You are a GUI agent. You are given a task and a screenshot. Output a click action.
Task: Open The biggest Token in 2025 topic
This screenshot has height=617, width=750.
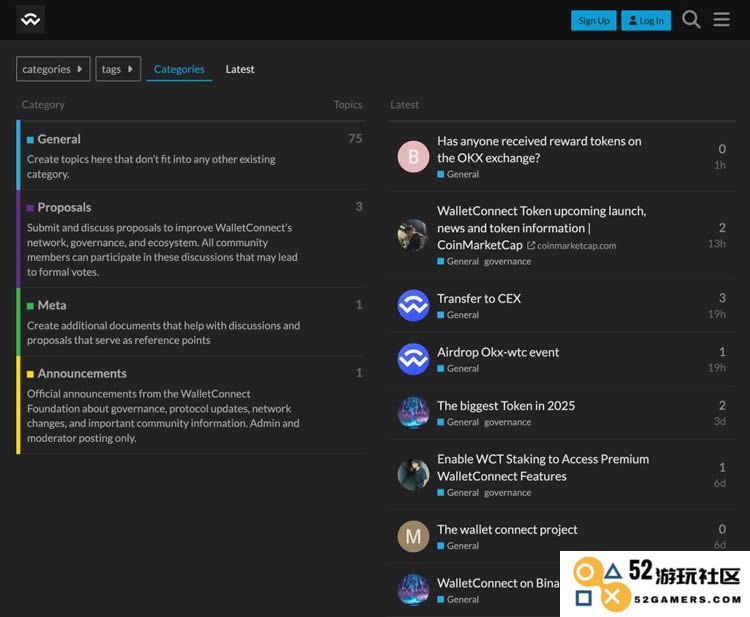point(506,406)
